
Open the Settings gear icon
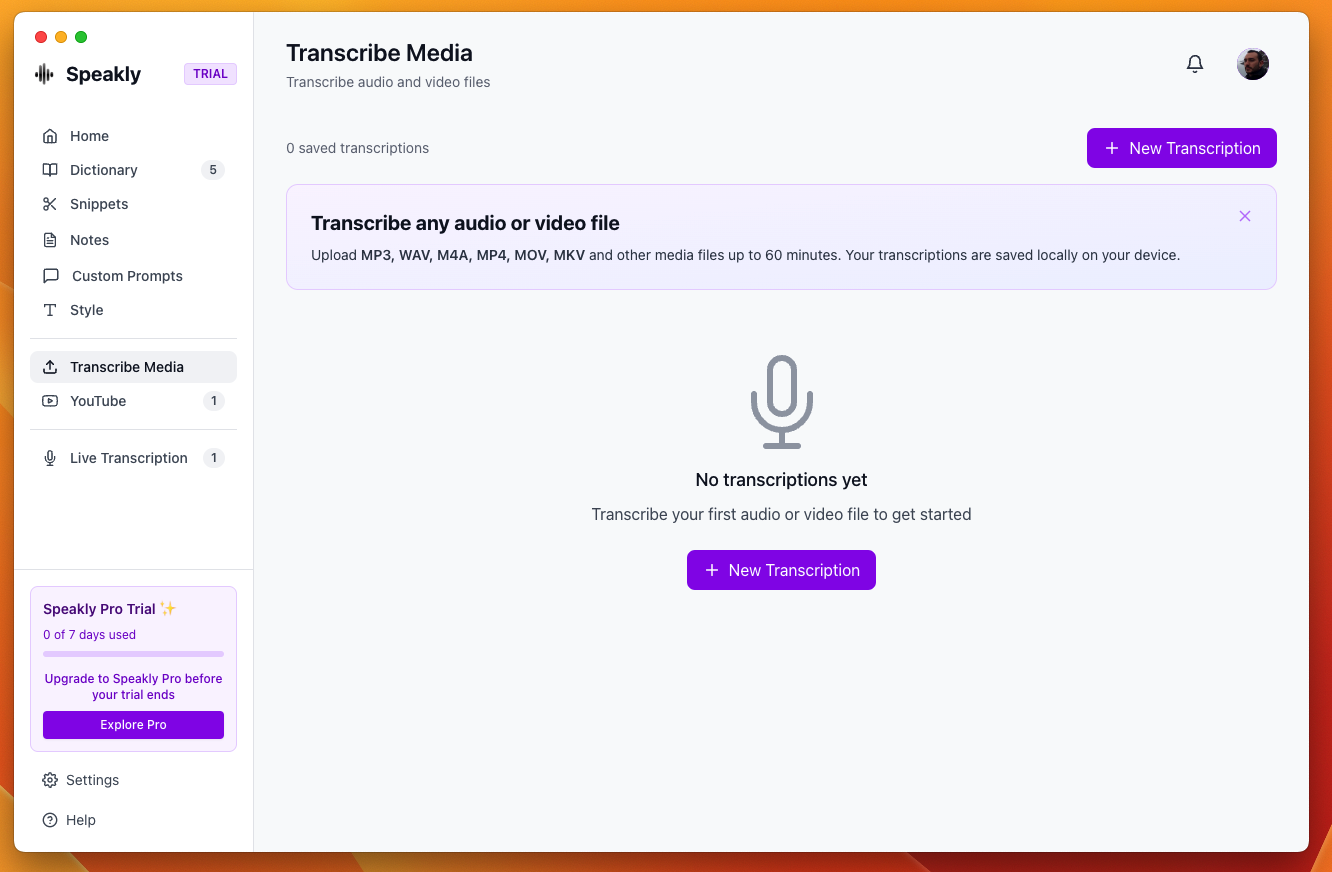pyautogui.click(x=49, y=780)
